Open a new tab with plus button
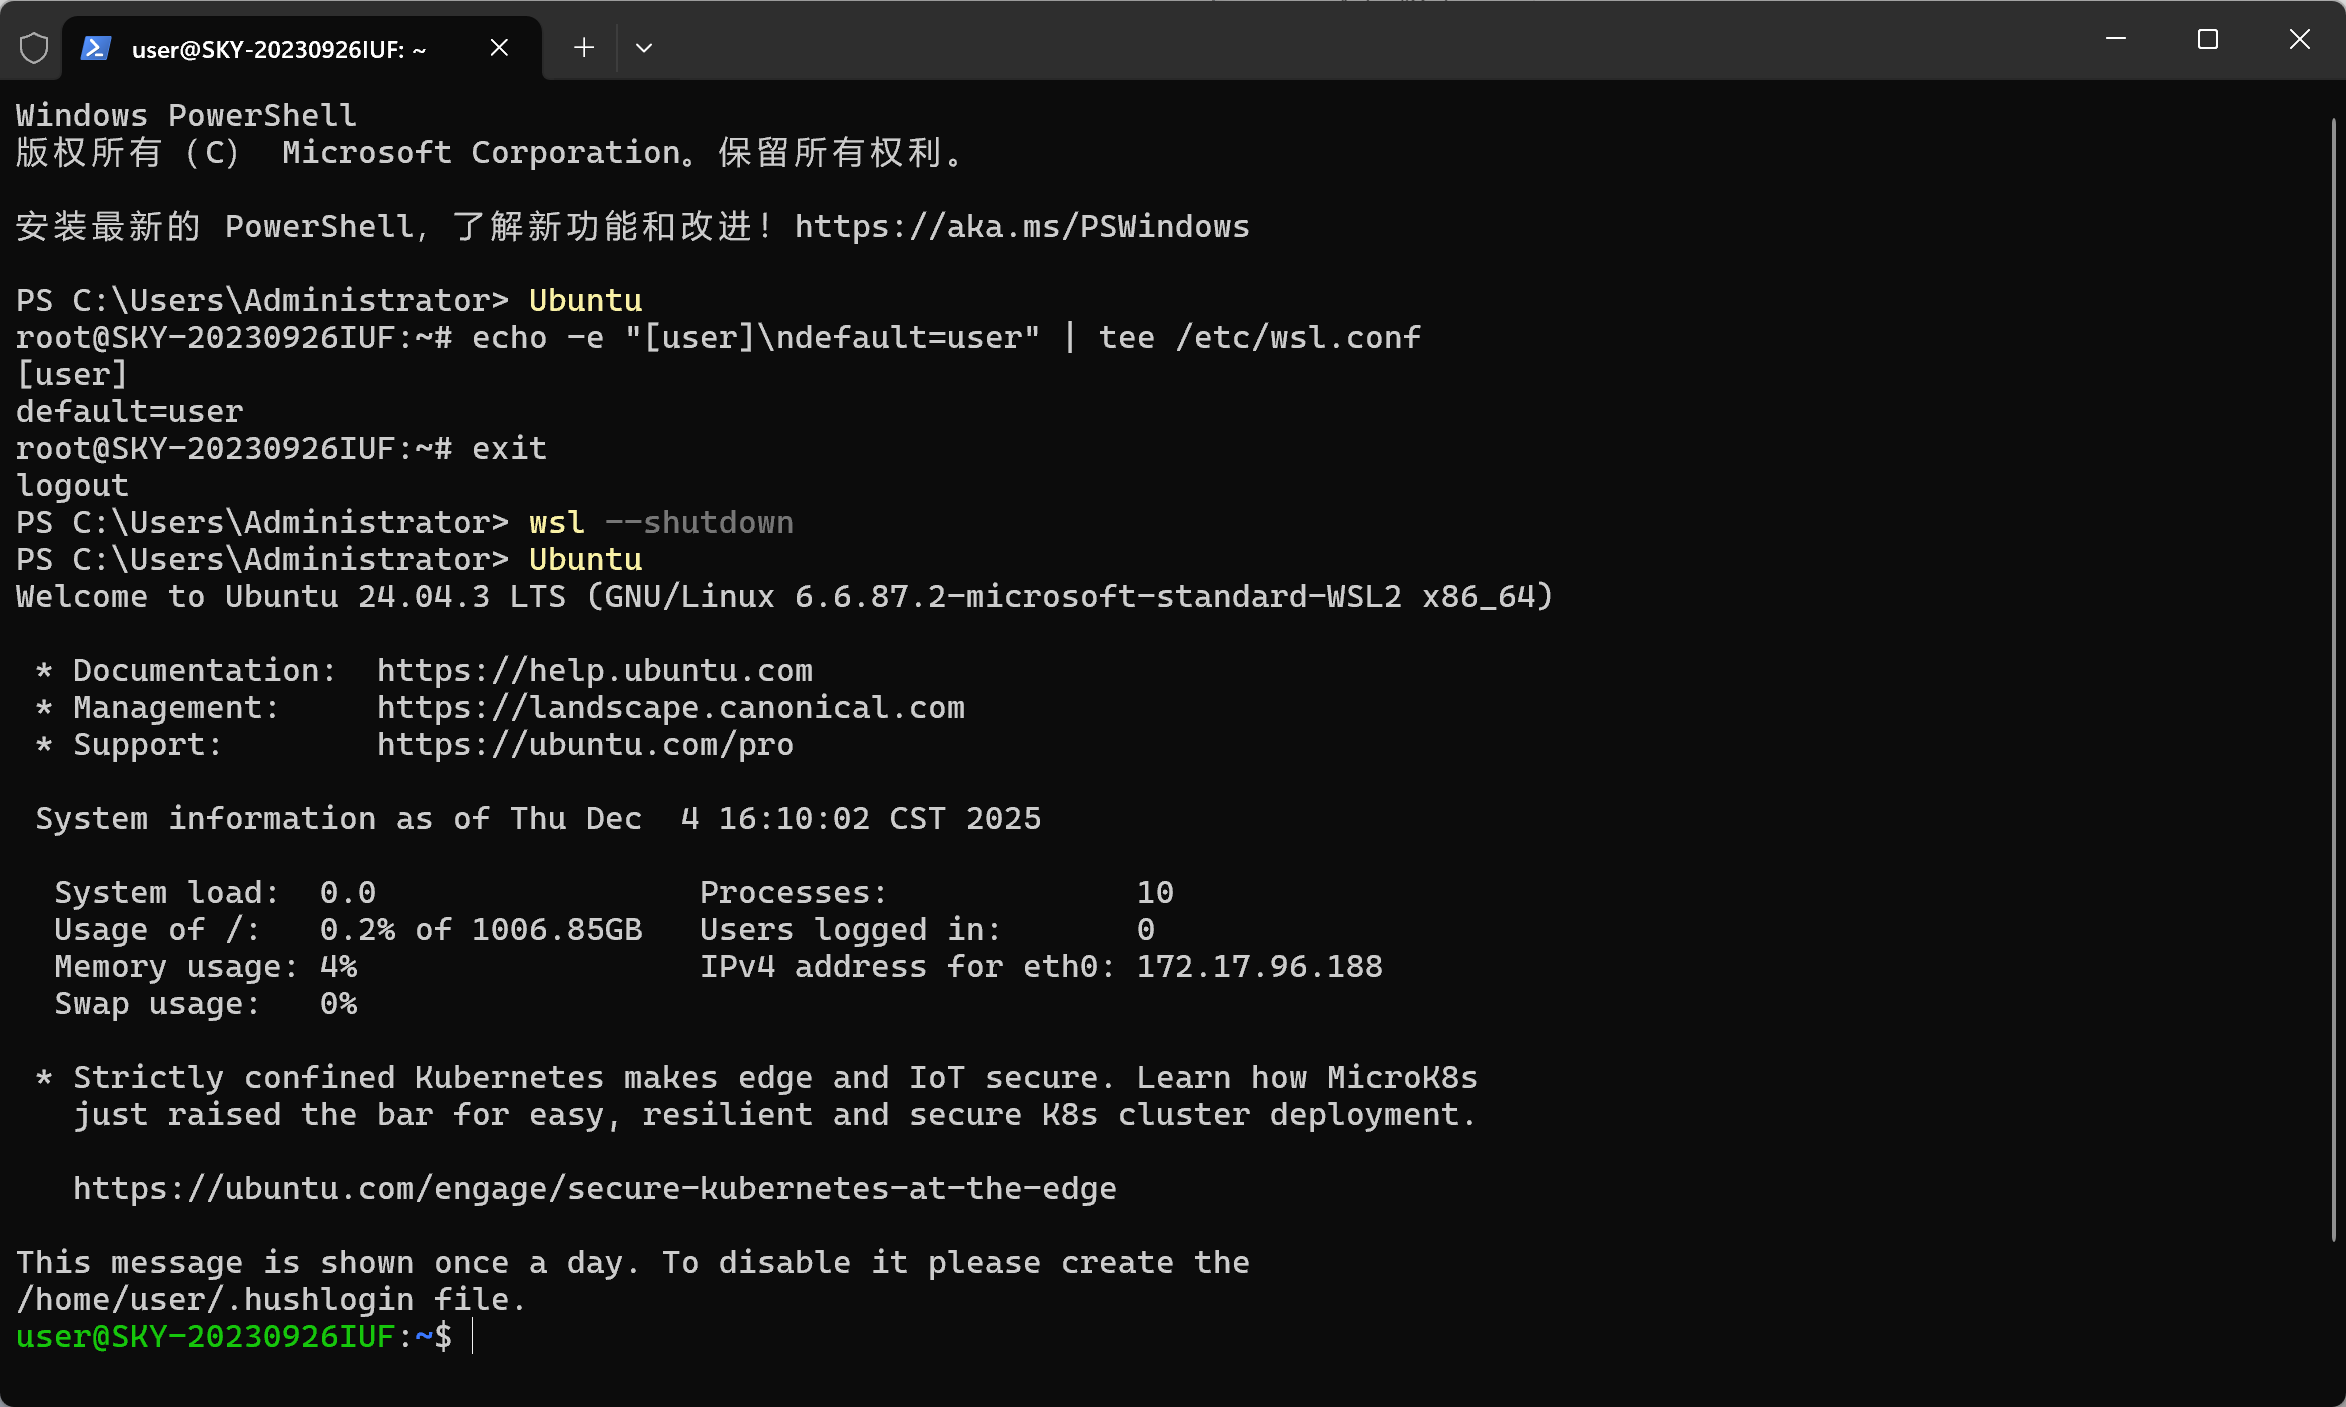The image size is (2346, 1407). [584, 47]
